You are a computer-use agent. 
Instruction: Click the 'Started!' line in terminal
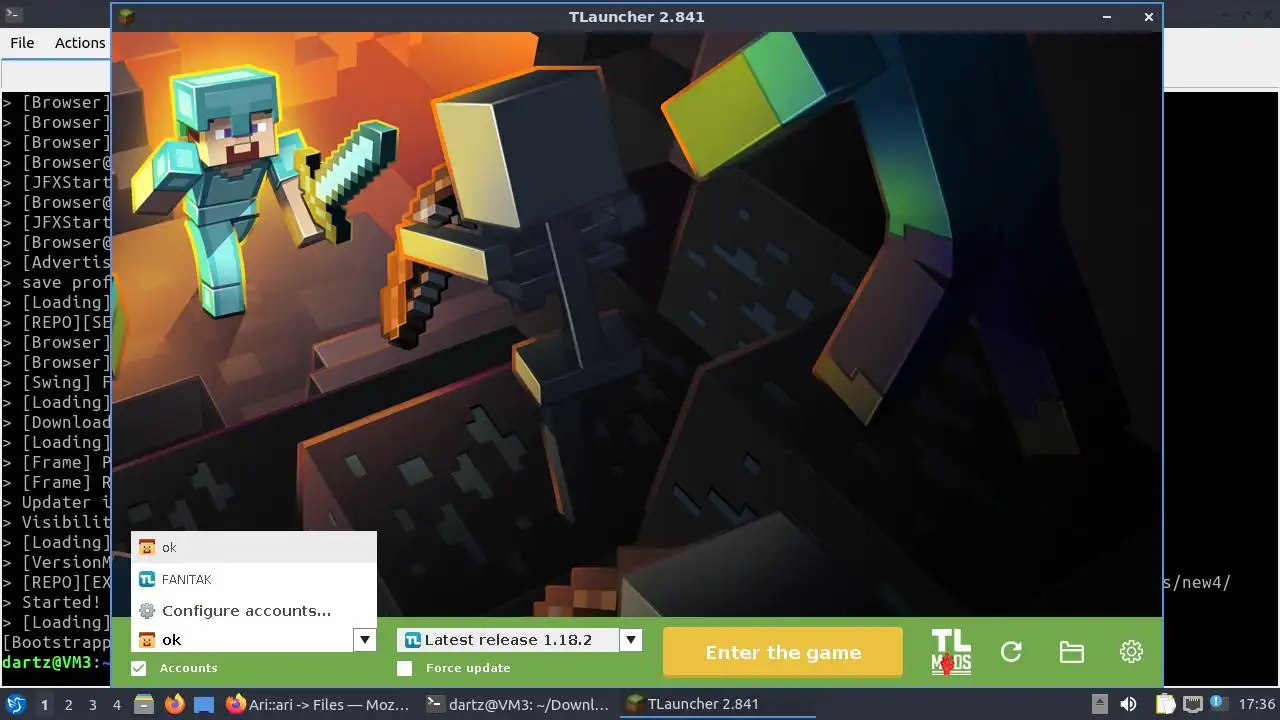pos(61,602)
